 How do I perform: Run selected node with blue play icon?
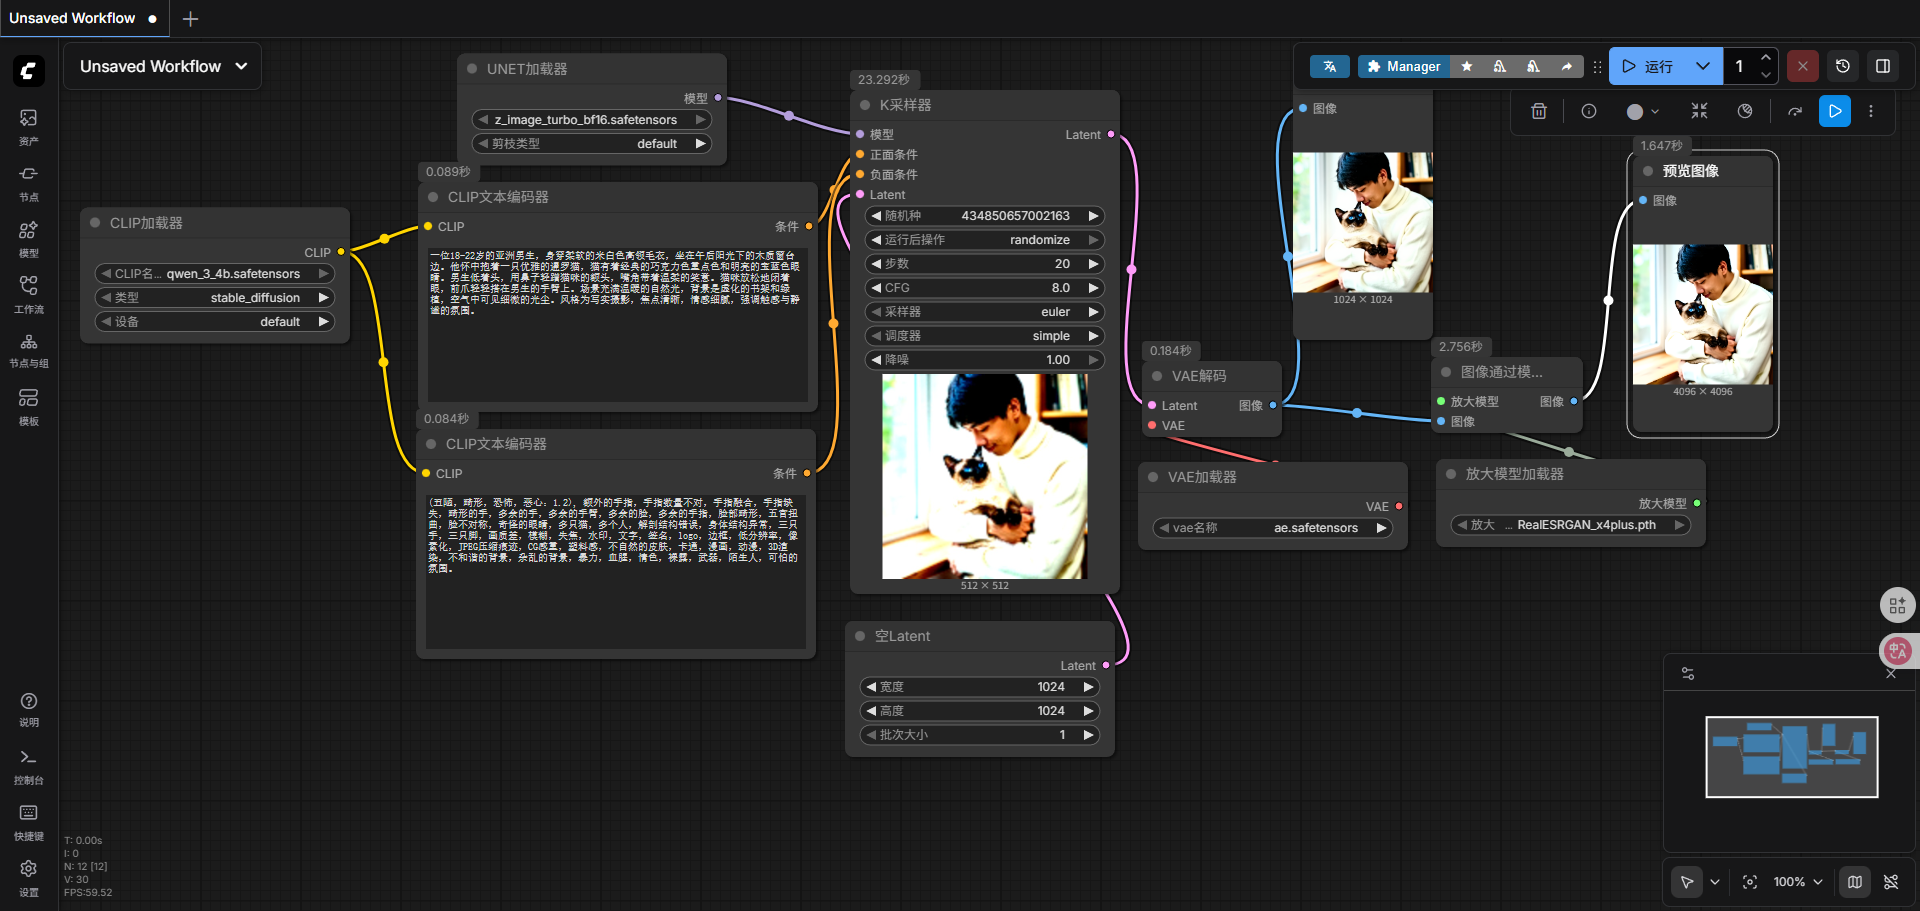point(1834,111)
